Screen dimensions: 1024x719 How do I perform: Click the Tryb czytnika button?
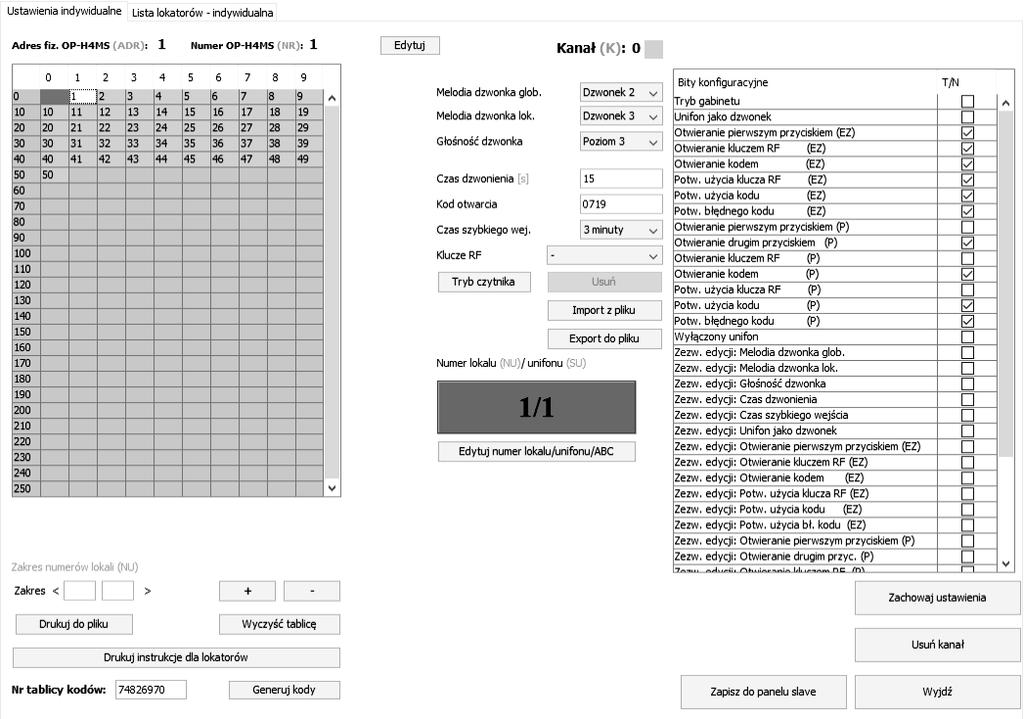click(x=483, y=282)
